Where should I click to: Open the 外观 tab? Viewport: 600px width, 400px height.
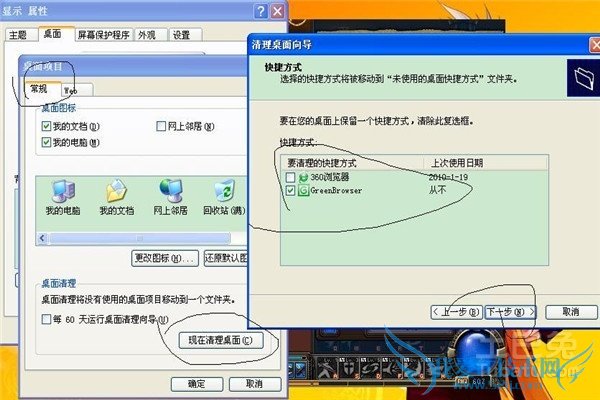[x=149, y=35]
